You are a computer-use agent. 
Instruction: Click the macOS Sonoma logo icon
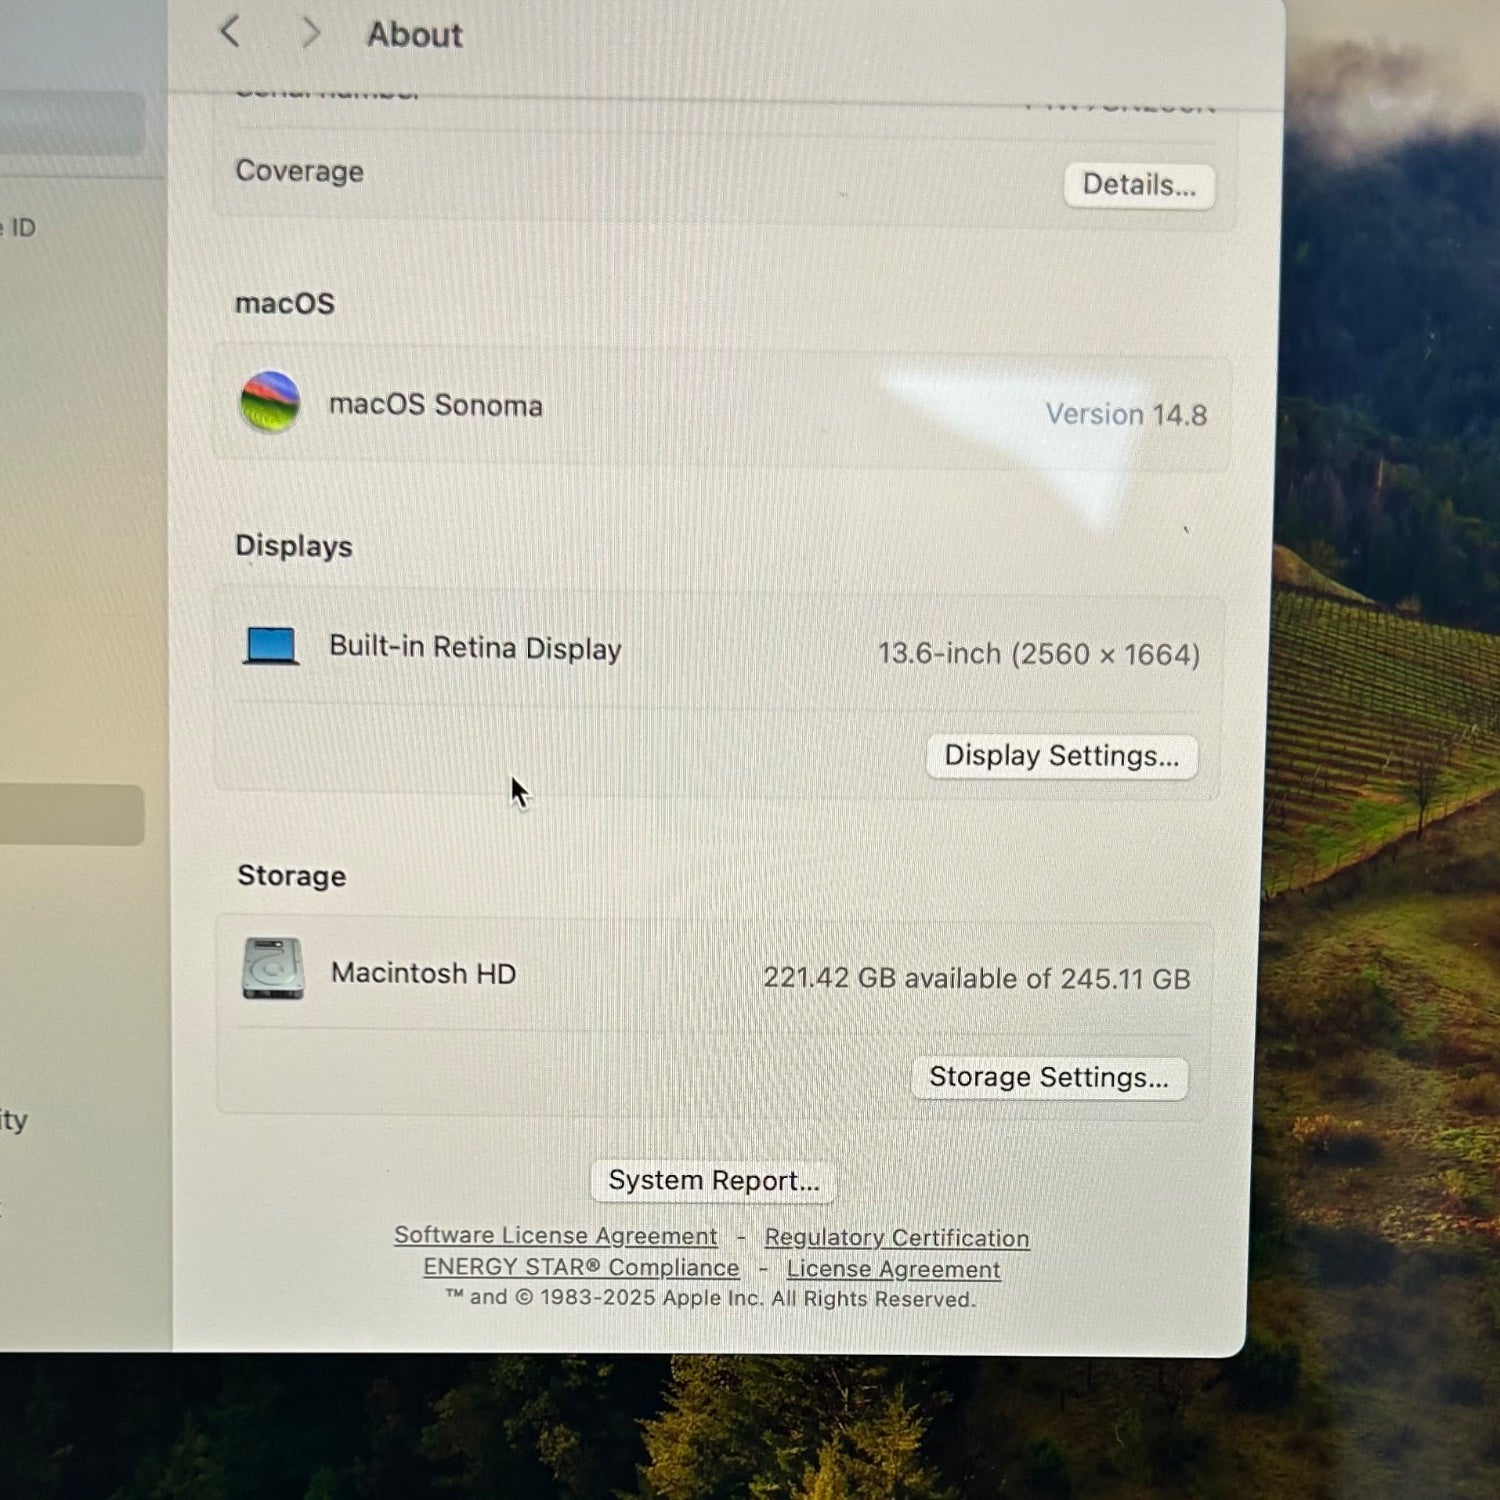click(270, 402)
